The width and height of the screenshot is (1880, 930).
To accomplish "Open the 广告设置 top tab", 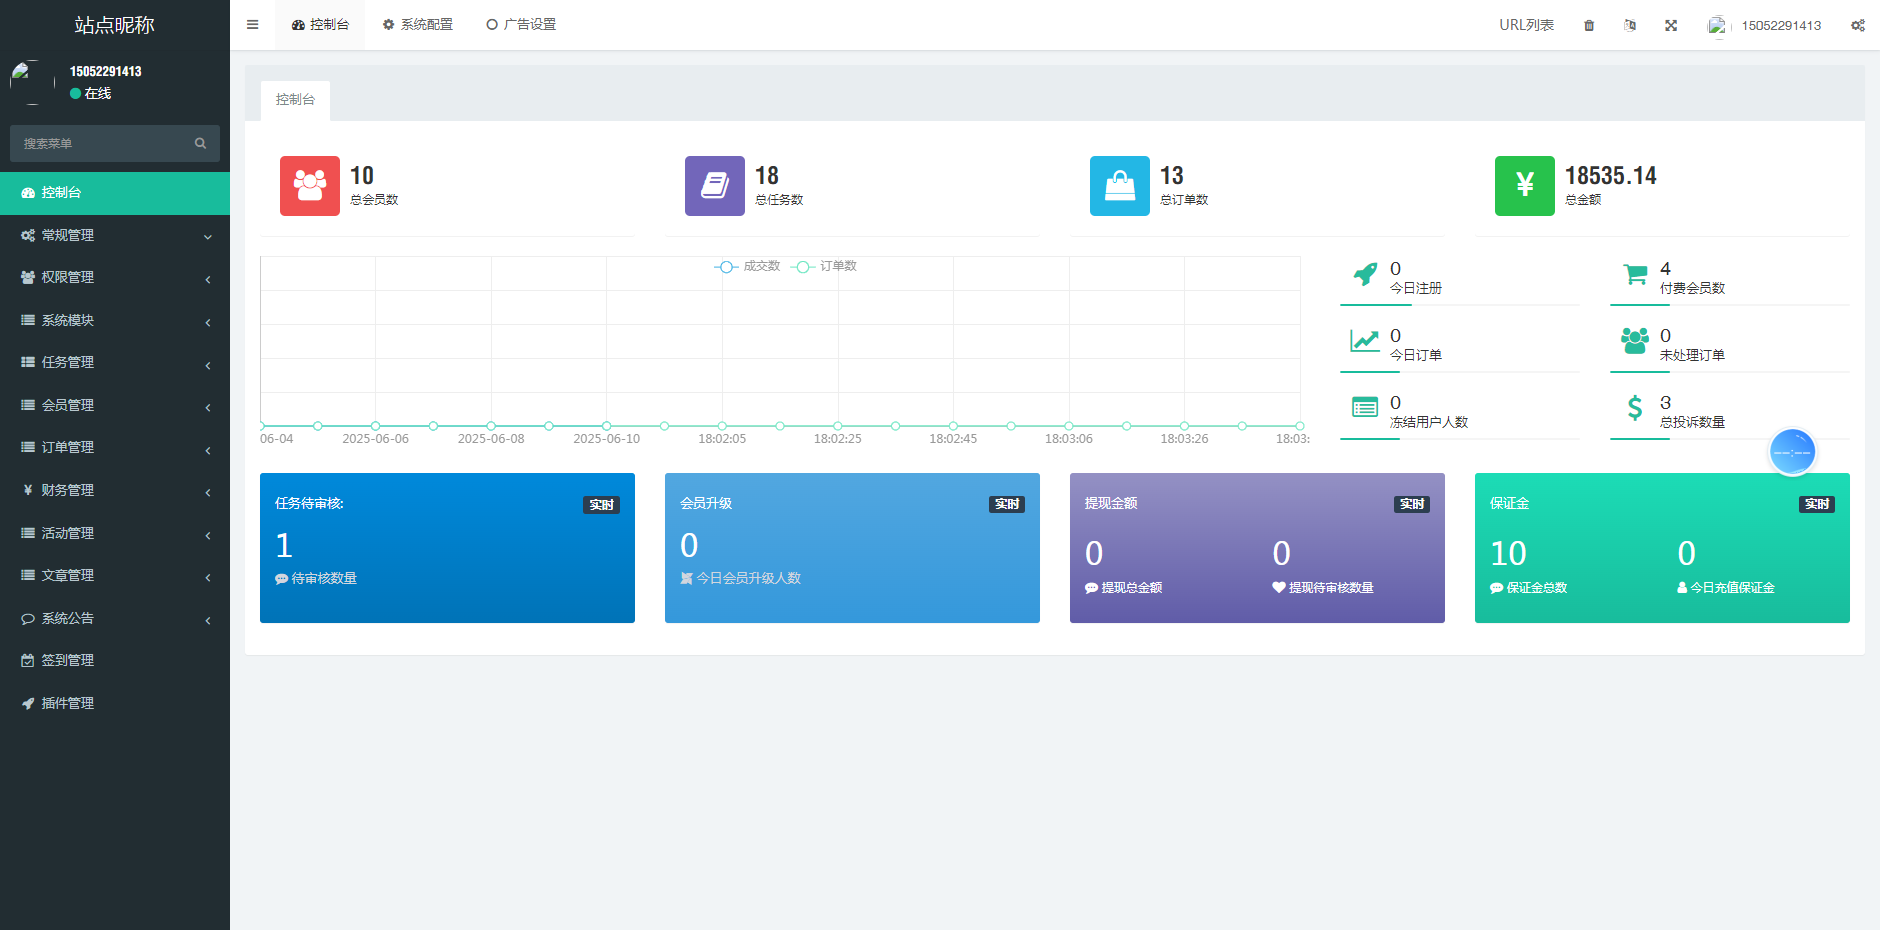I will (521, 25).
